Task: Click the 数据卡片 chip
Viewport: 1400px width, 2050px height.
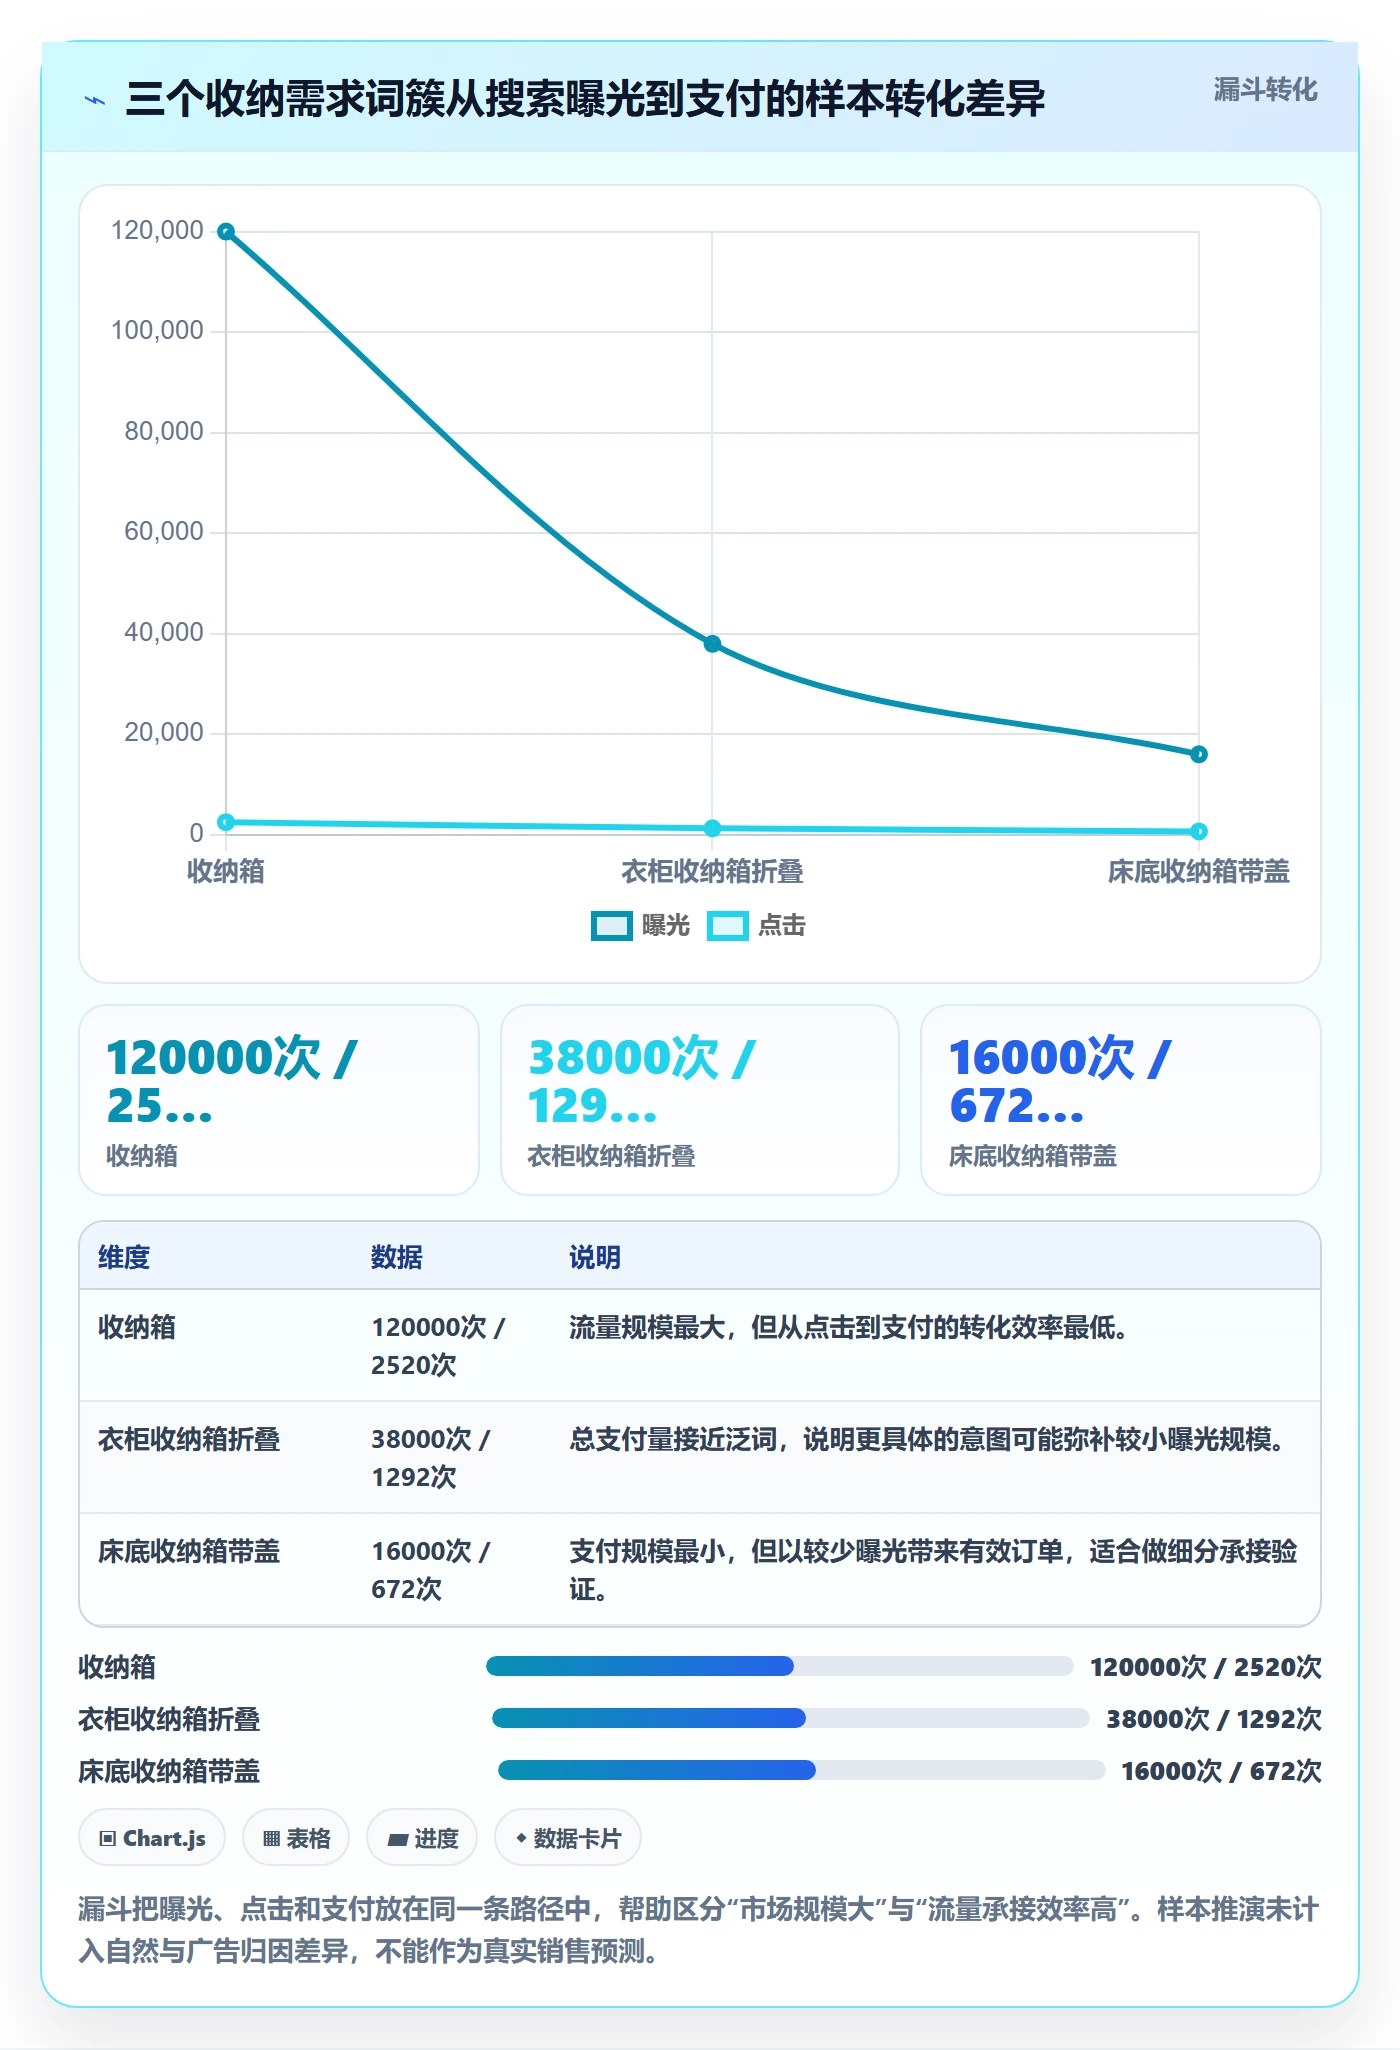Action: pos(568,1838)
